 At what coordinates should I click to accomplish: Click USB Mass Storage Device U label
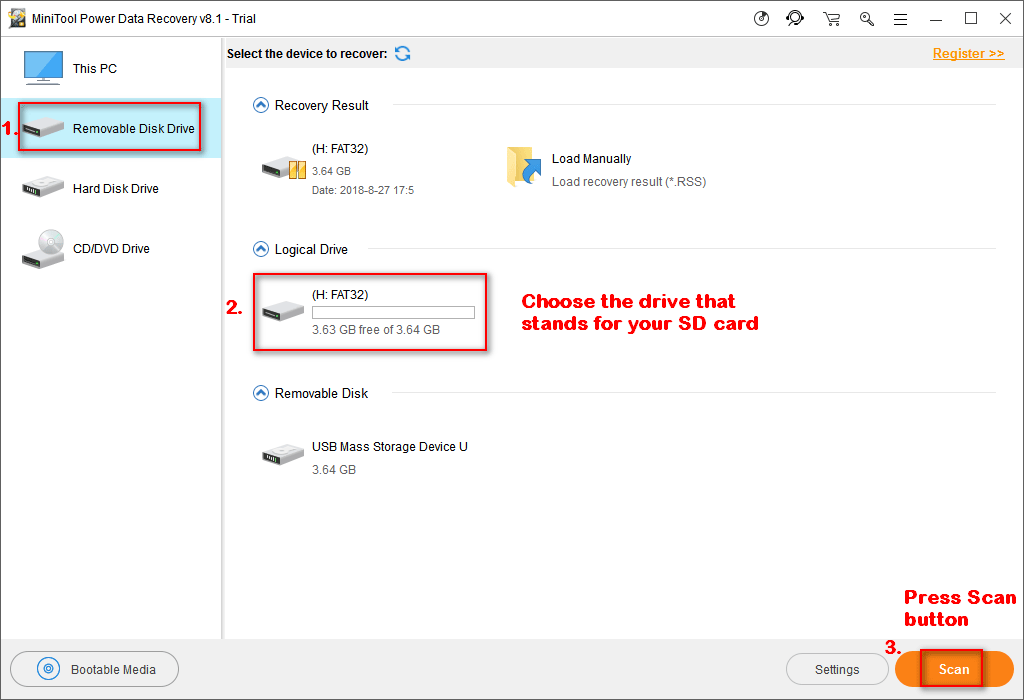(390, 447)
